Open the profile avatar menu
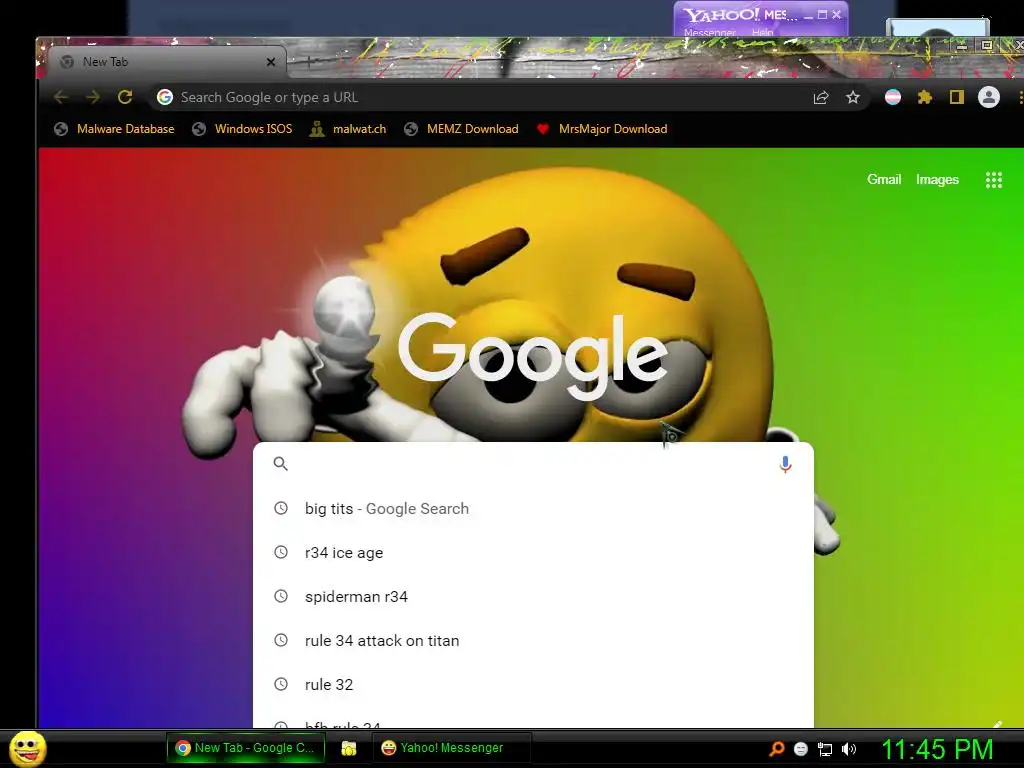This screenshot has height=768, width=1024. tap(989, 97)
